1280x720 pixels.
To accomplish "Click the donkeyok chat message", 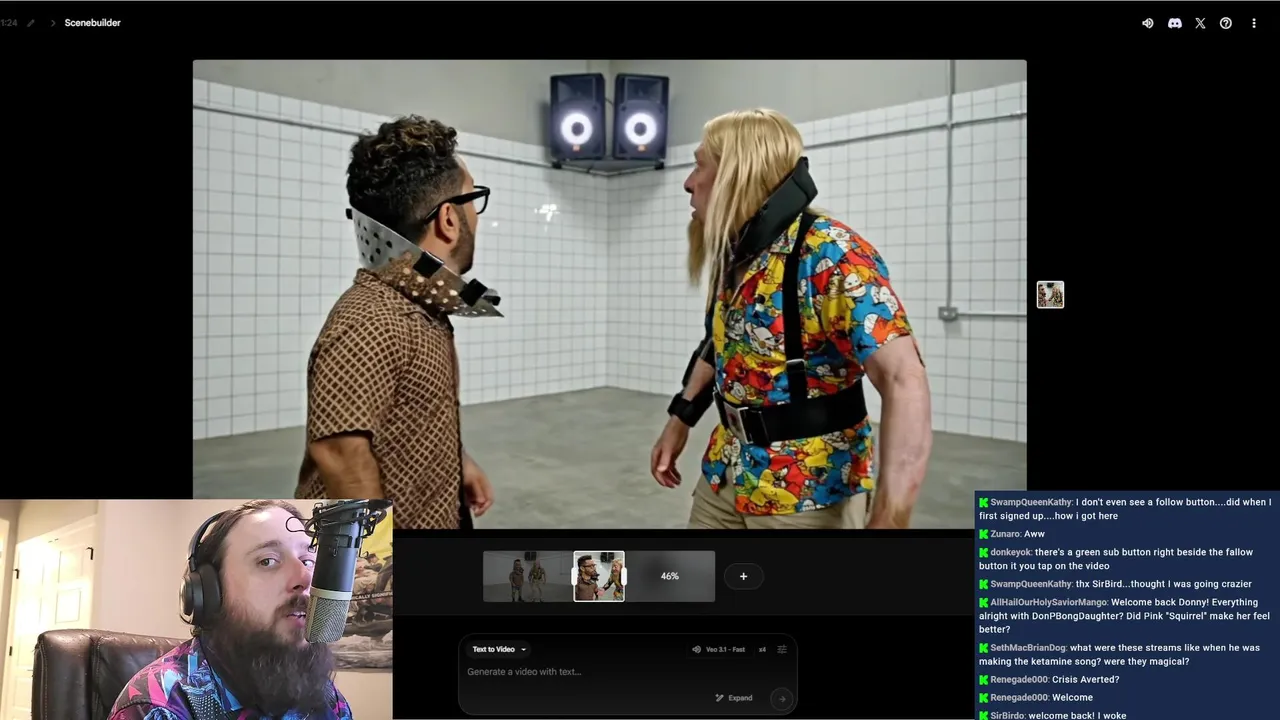I will [1116, 559].
